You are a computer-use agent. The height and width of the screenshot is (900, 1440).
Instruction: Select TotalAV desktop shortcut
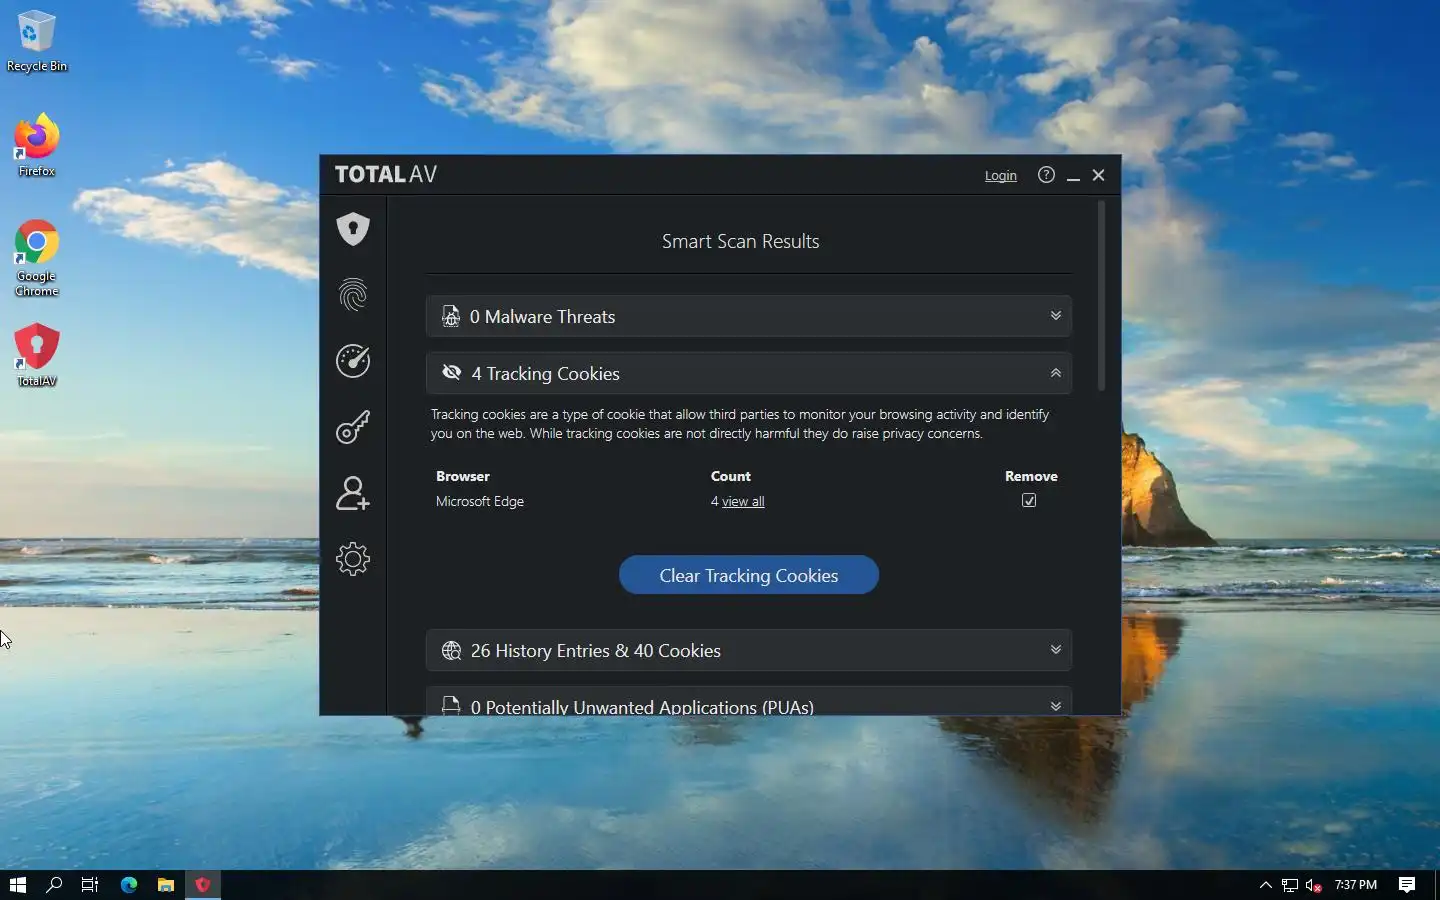click(37, 355)
